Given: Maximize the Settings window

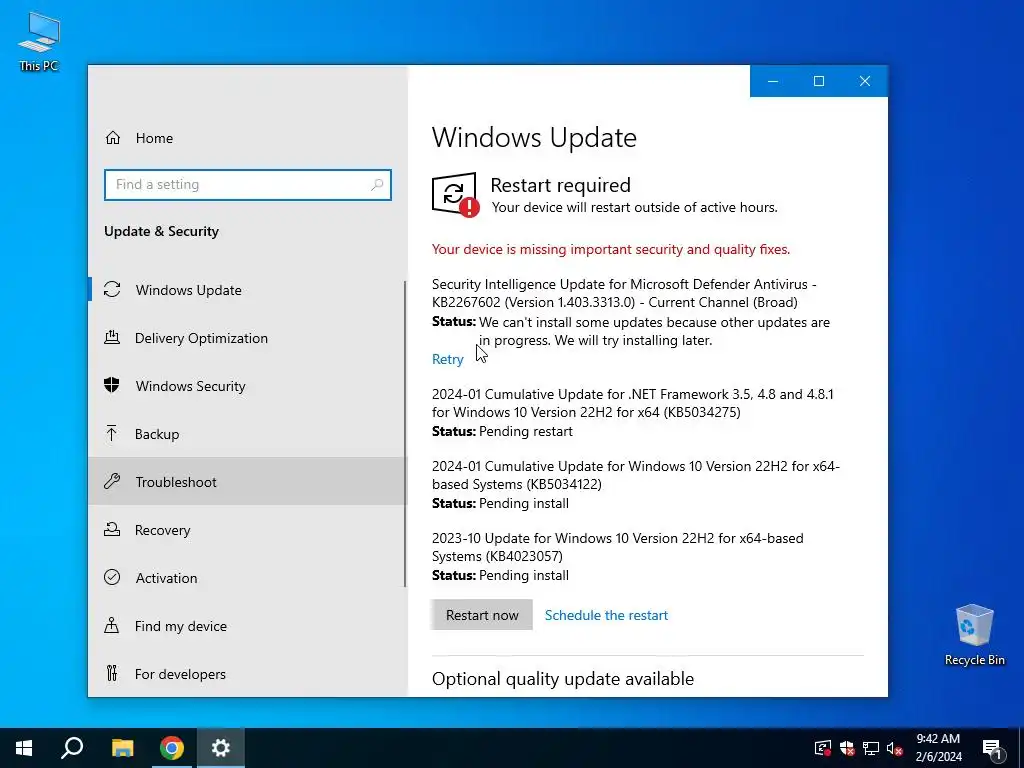Looking at the screenshot, I should (819, 81).
